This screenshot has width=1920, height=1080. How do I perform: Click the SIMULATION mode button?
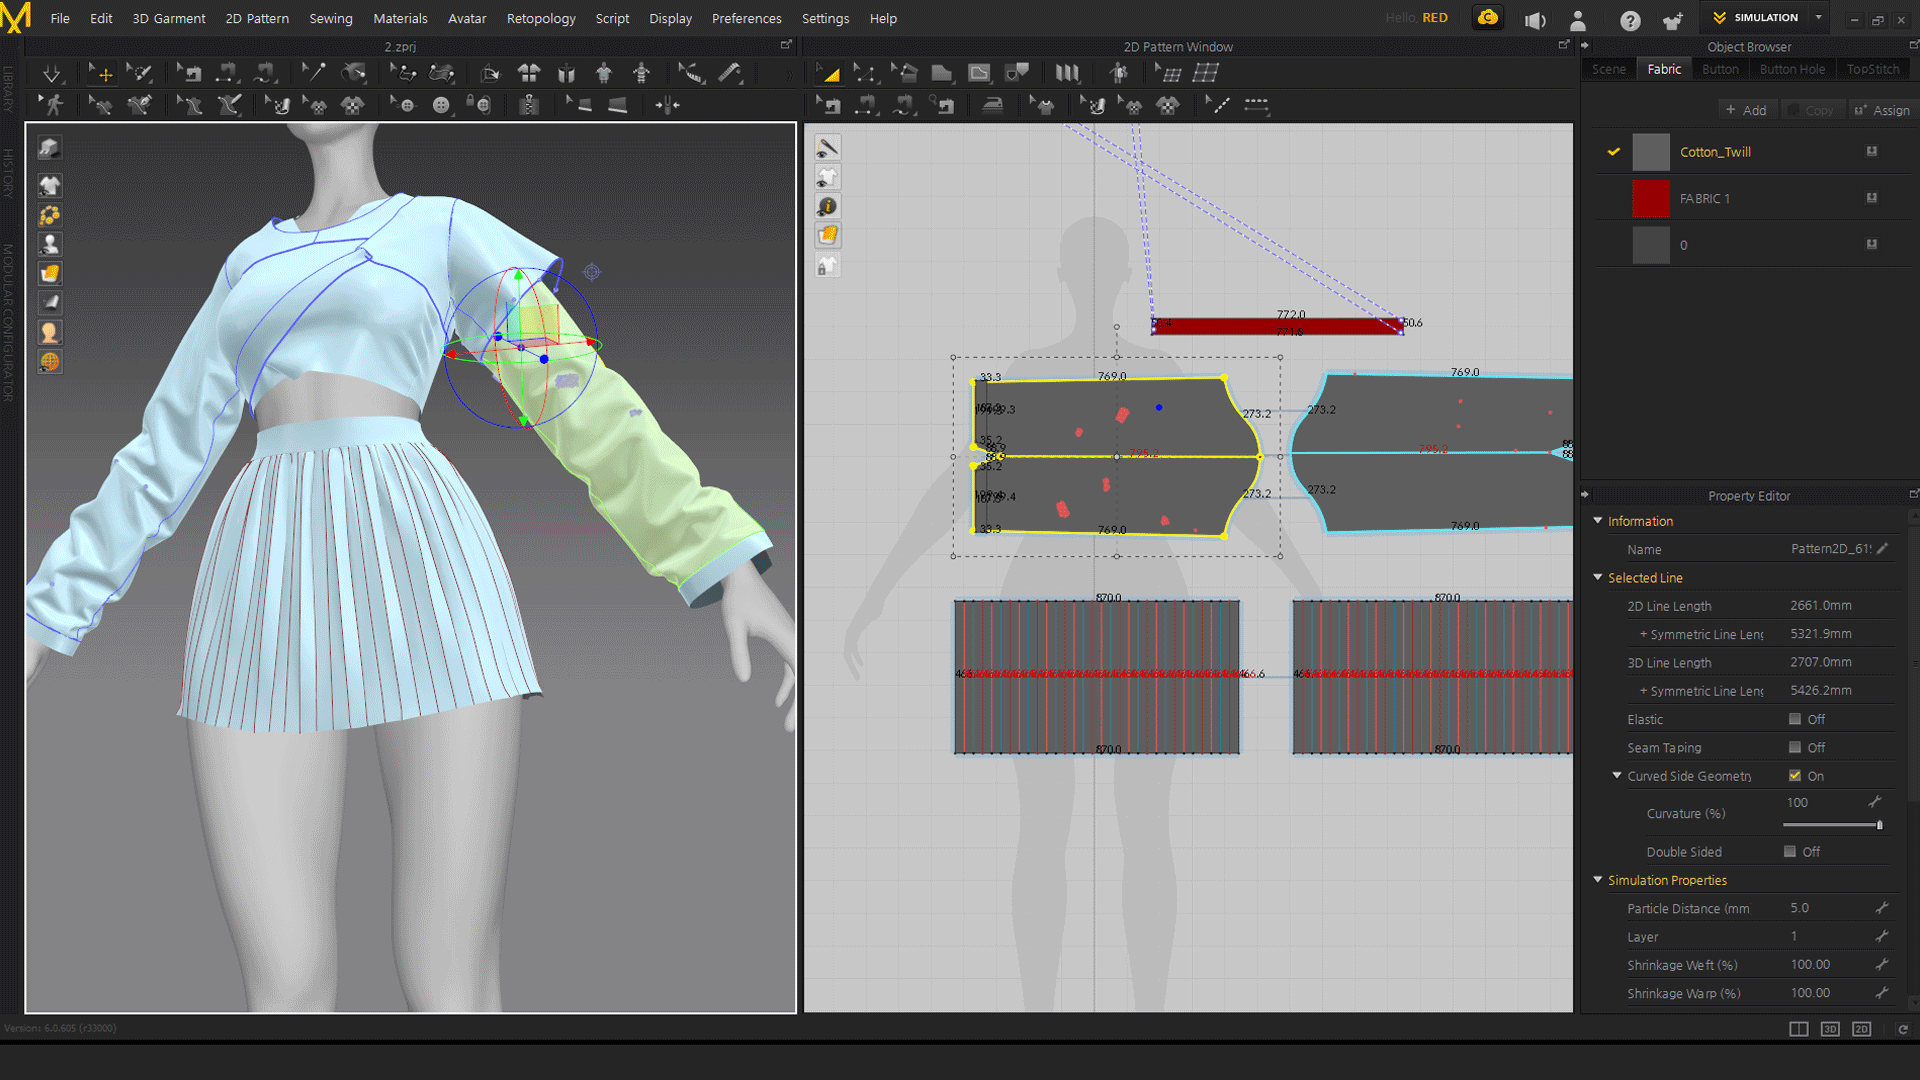pos(1756,17)
